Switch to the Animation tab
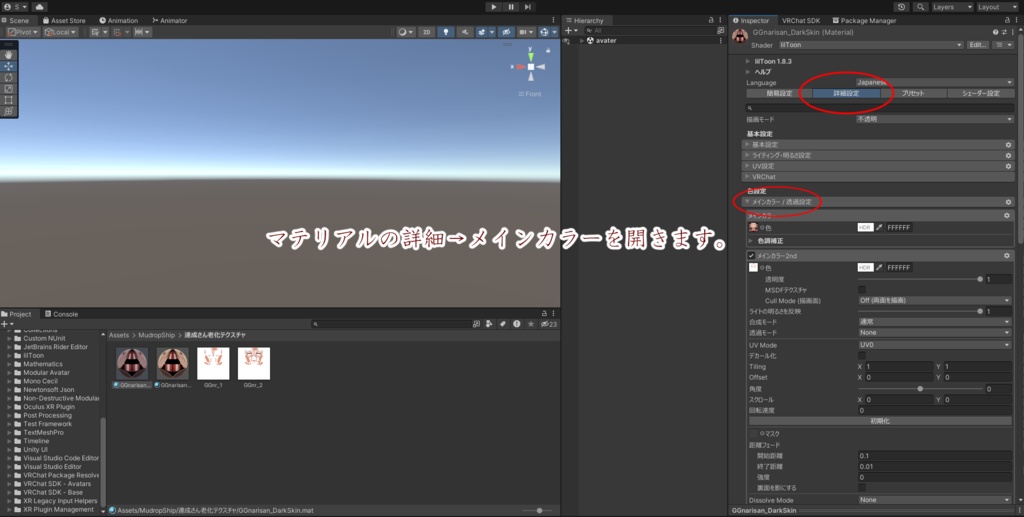Image resolution: width=1024 pixels, height=517 pixels. [119, 20]
